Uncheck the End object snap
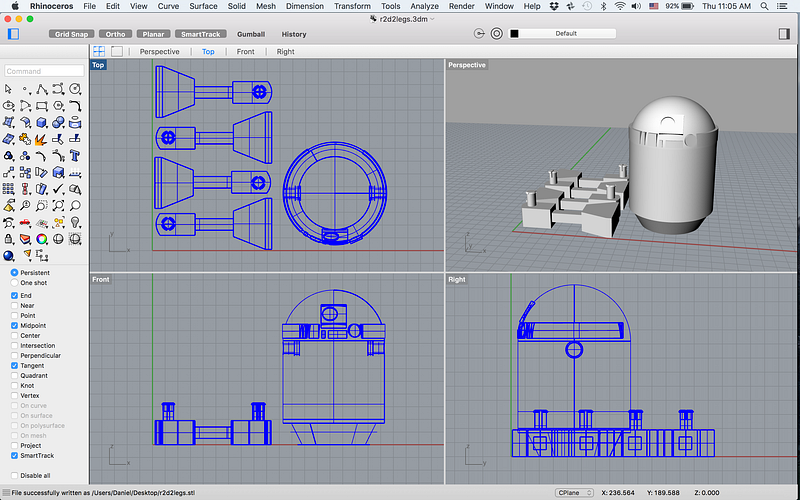This screenshot has height=500, width=800. [14, 295]
